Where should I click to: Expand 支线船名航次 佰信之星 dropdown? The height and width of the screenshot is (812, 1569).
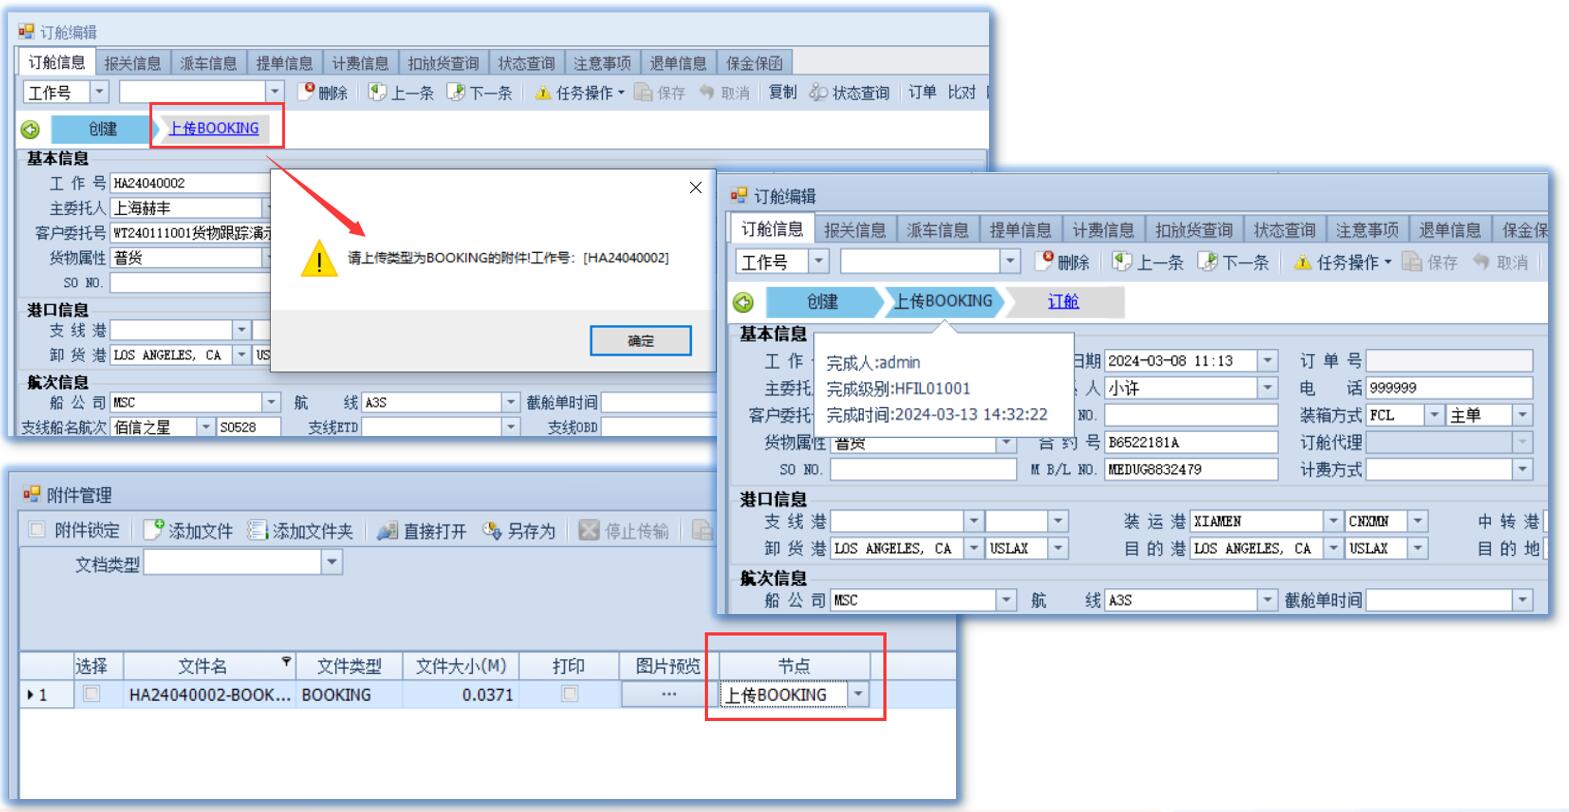(x=206, y=427)
